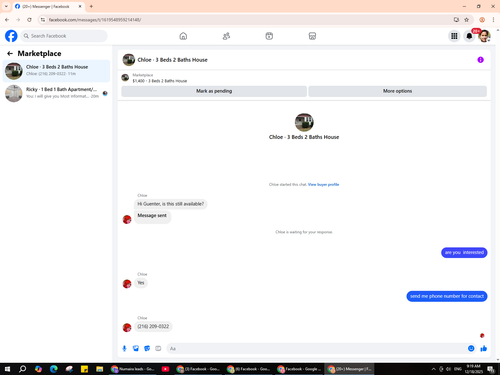Reload the page with refresh icon
The width and height of the screenshot is (500, 375).
click(x=29, y=20)
